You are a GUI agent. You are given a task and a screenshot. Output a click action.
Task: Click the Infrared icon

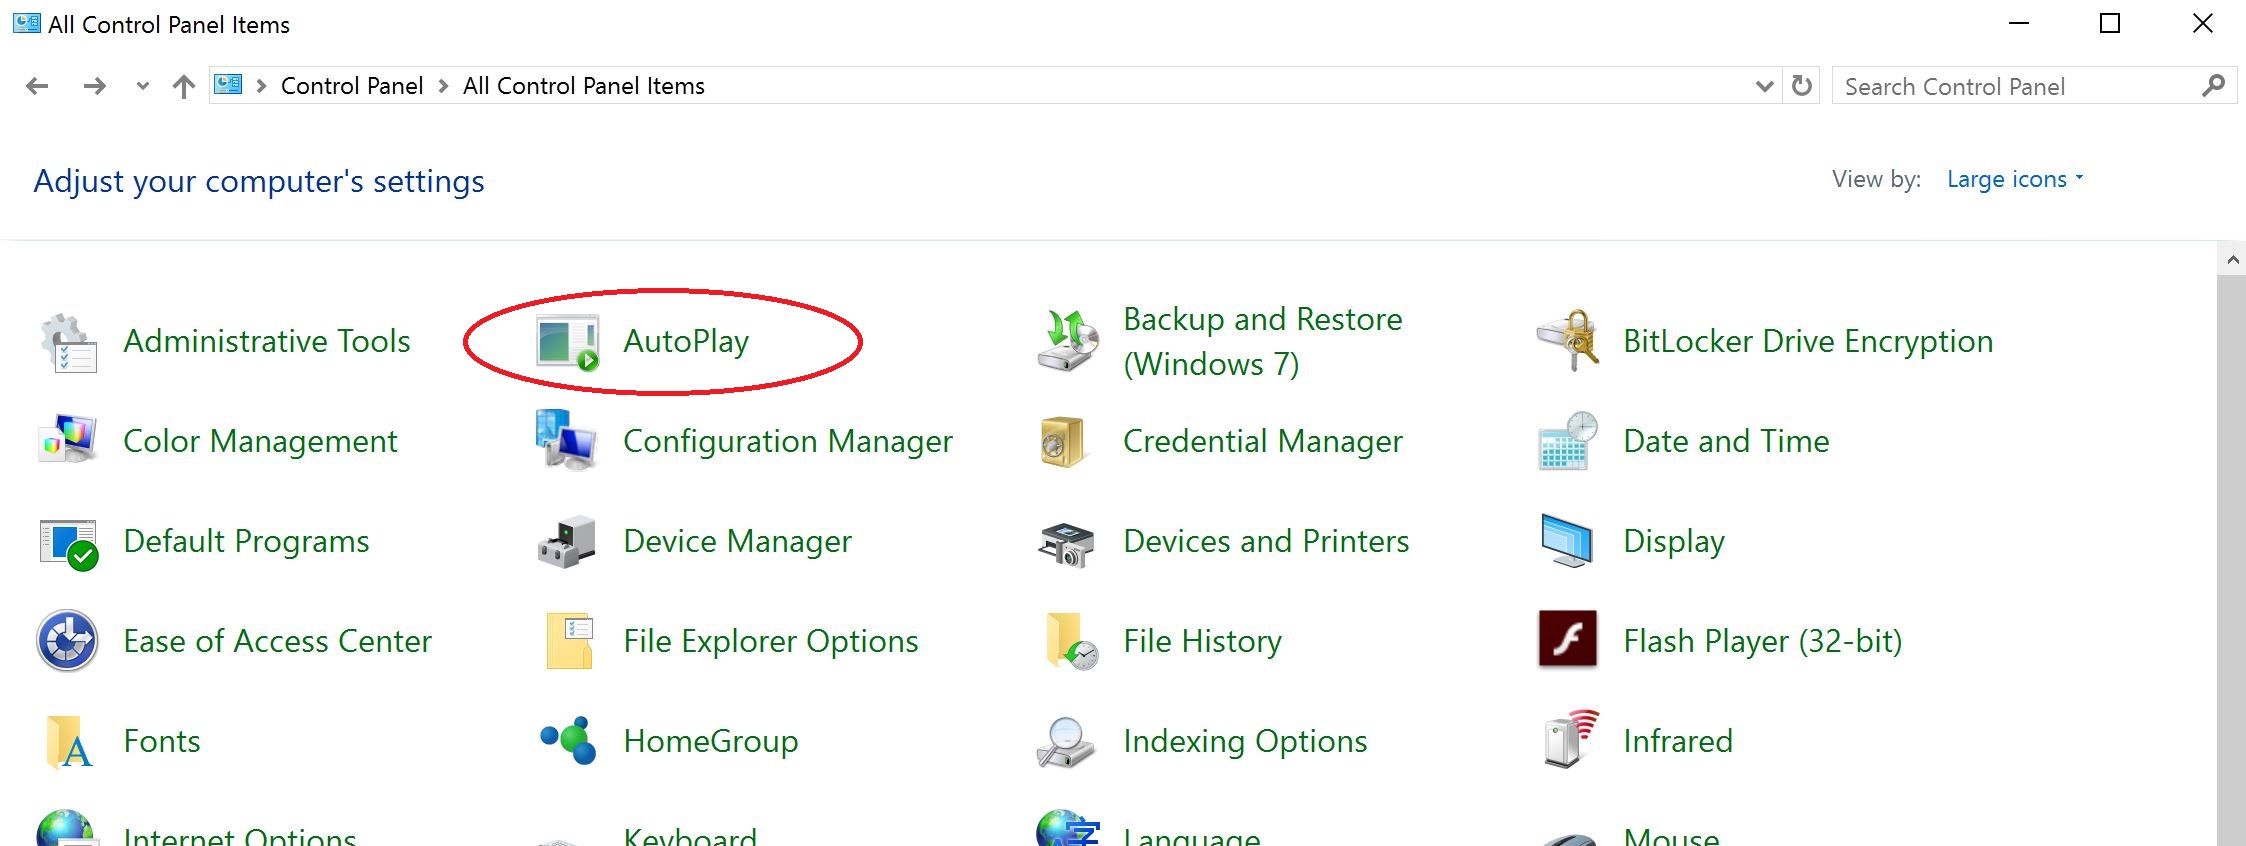(1571, 740)
